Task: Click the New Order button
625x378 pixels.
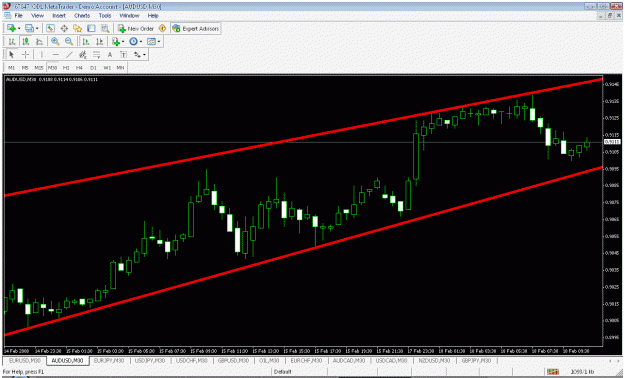Action: (136, 28)
